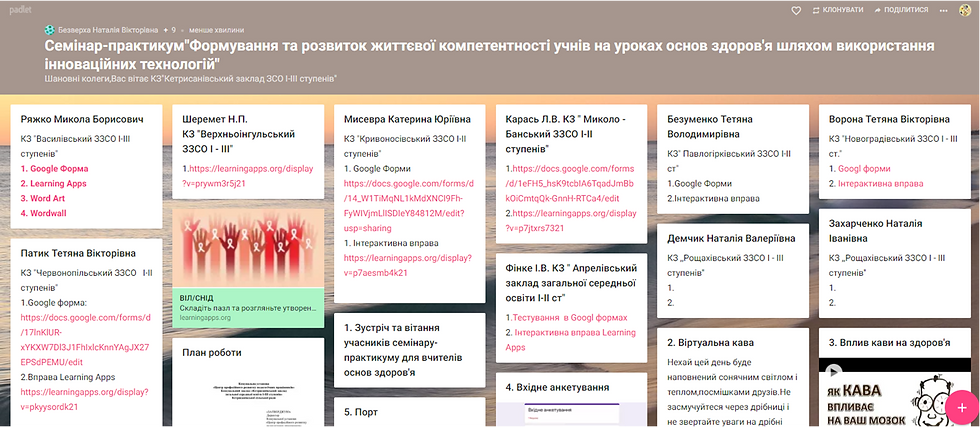The image size is (980, 427).
Task: Play the coffee video
Action: (x=832, y=372)
